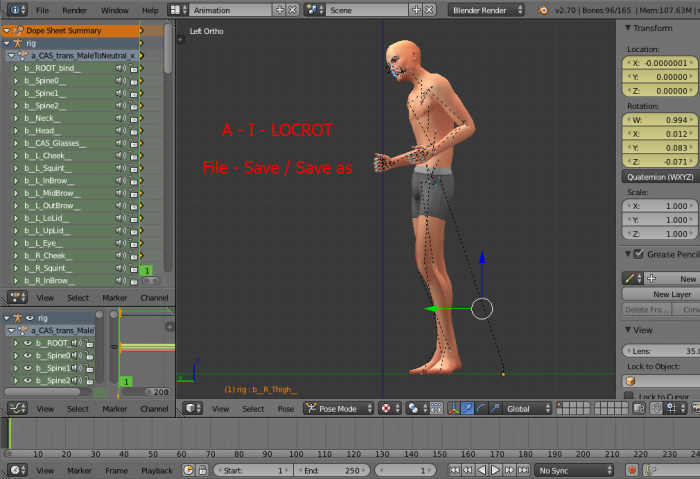Toggle visibility eye for b__ROOT channel
The height and width of the screenshot is (479, 700).
pyautogui.click(x=27, y=342)
